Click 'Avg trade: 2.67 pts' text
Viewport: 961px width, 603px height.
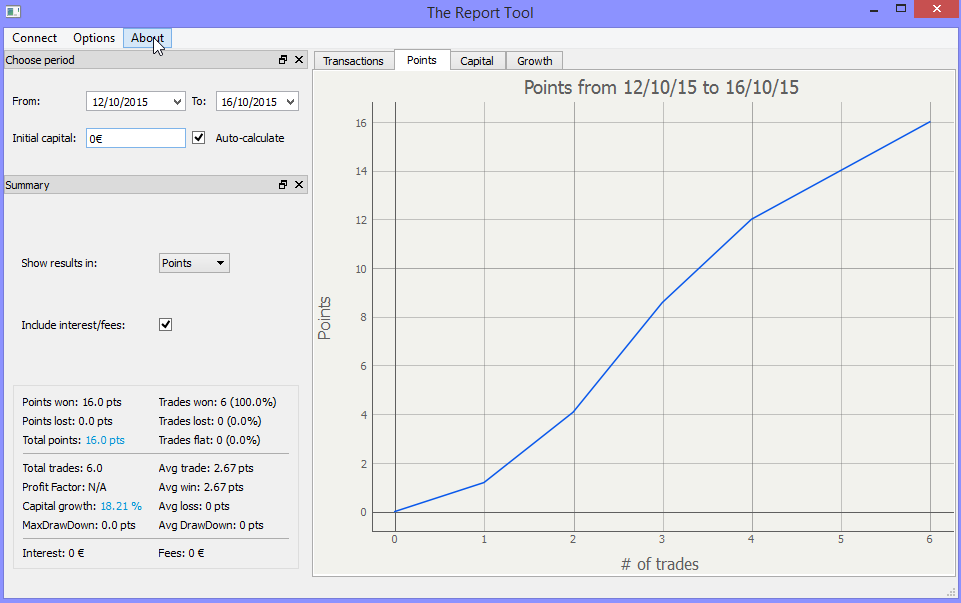pyautogui.click(x=206, y=468)
